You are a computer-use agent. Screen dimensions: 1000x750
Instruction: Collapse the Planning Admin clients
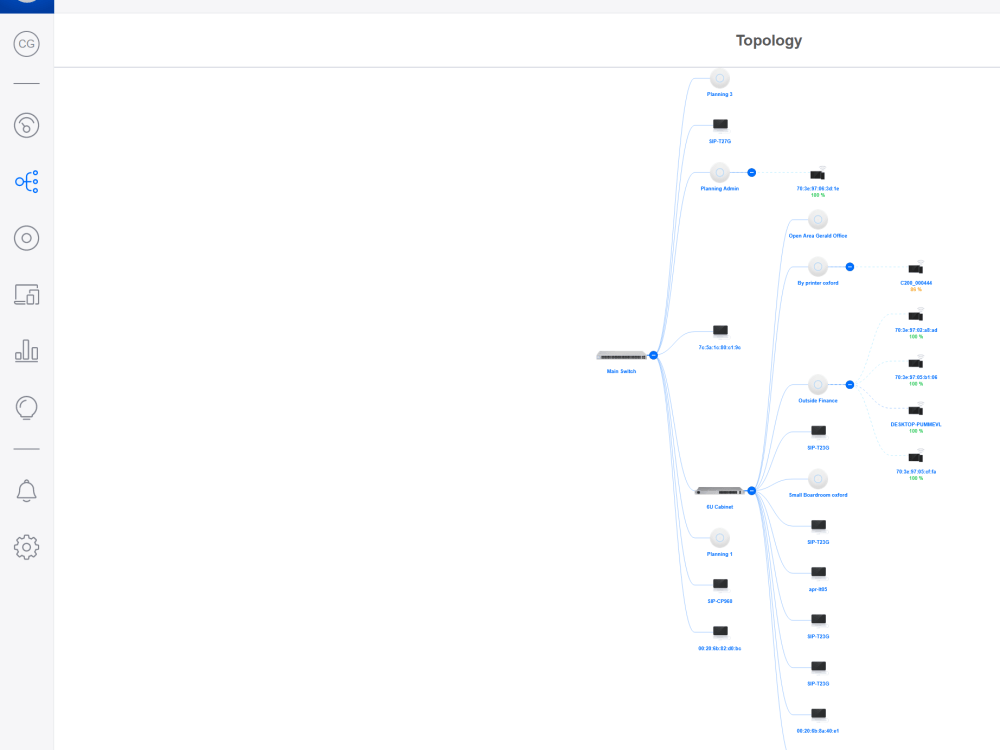click(751, 172)
